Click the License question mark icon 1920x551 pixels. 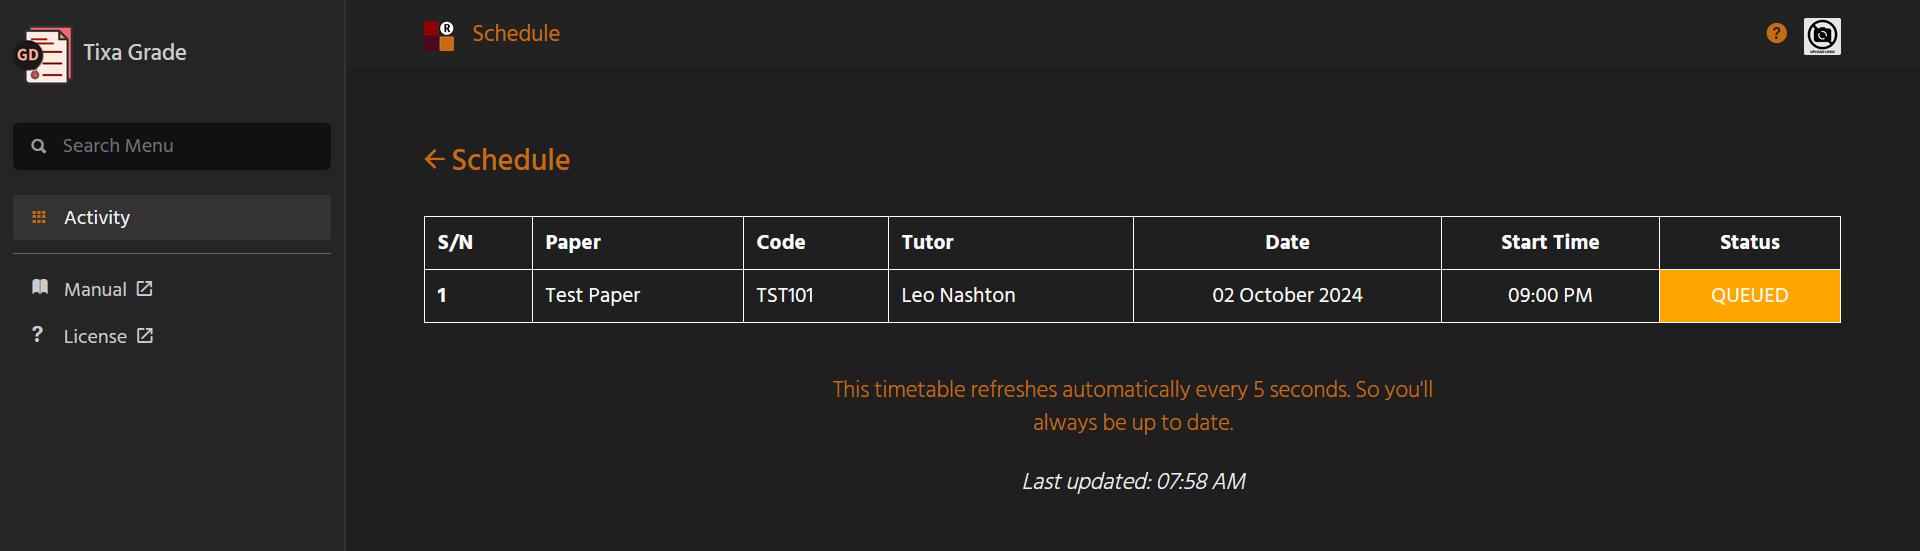click(37, 334)
